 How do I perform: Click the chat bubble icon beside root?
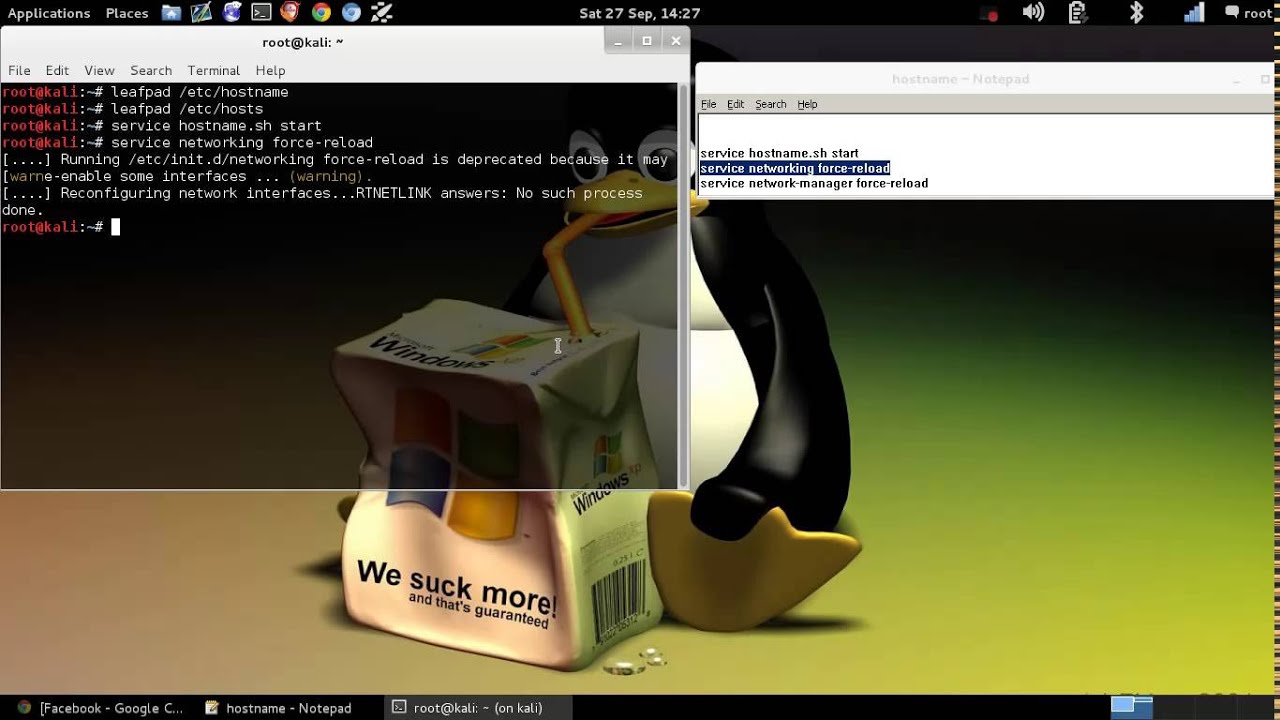[x=1232, y=13]
